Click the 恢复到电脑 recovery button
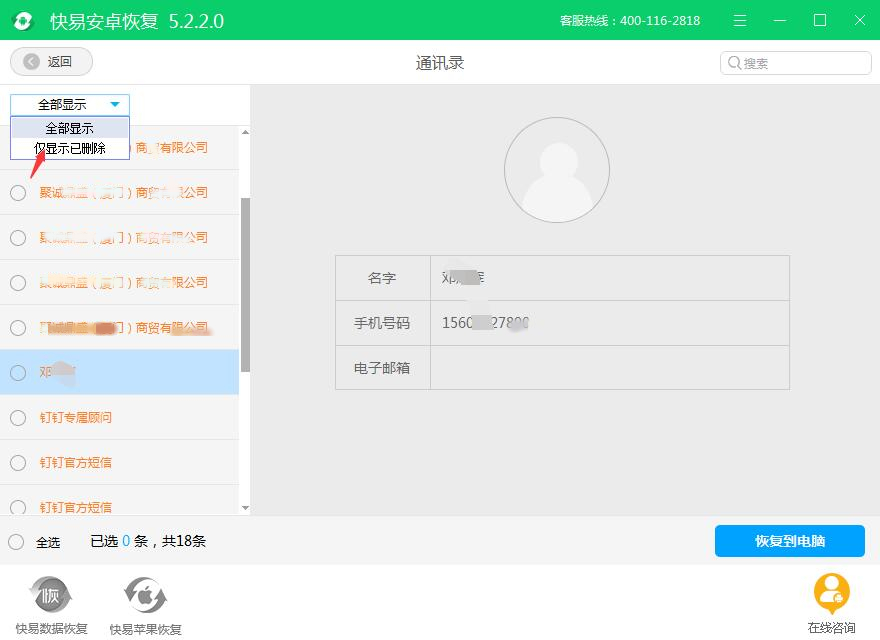880x640 pixels. [789, 541]
